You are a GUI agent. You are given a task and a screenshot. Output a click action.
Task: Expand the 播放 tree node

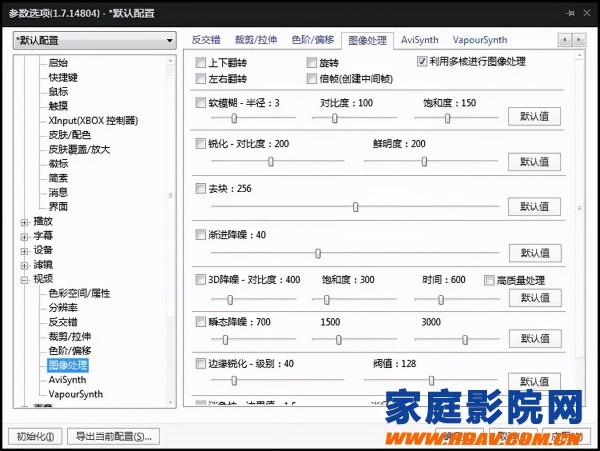pyautogui.click(x=24, y=221)
